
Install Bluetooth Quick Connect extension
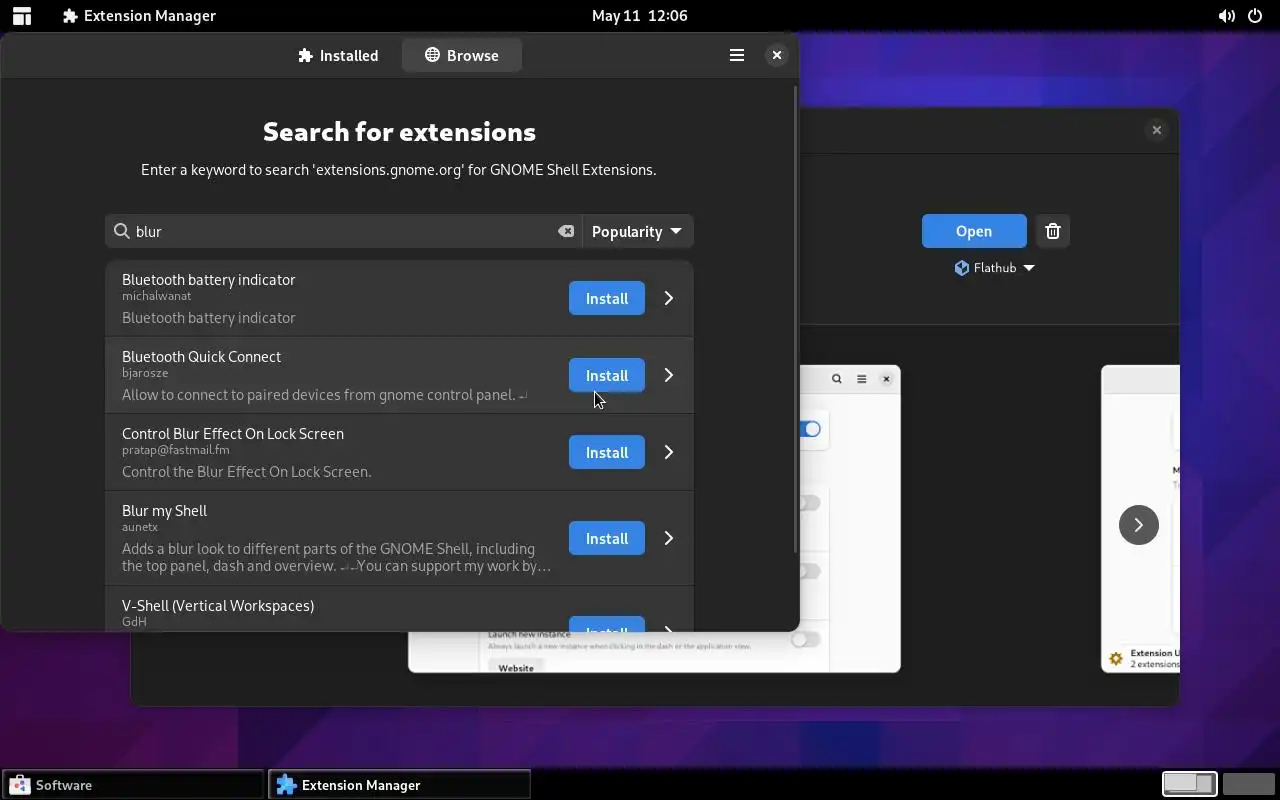click(x=607, y=375)
